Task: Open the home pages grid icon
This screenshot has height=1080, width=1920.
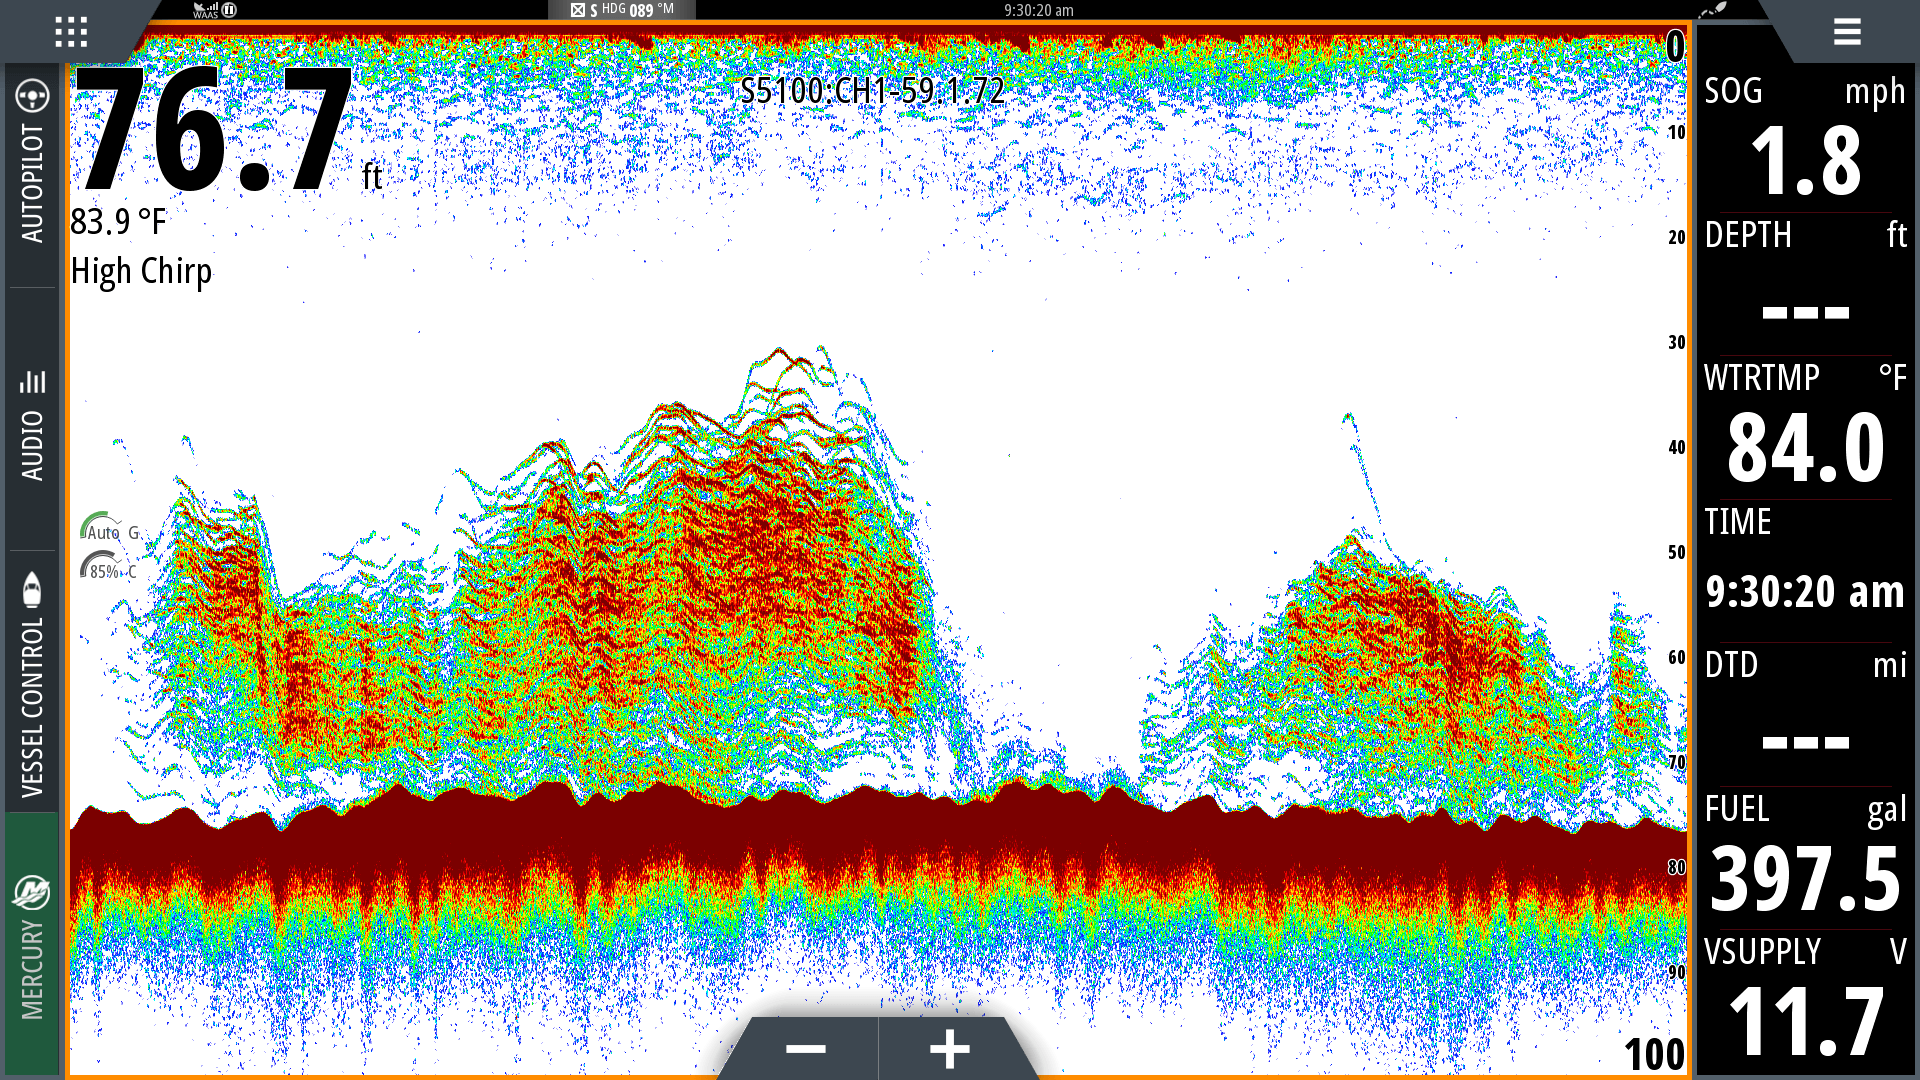Action: pos(71,32)
